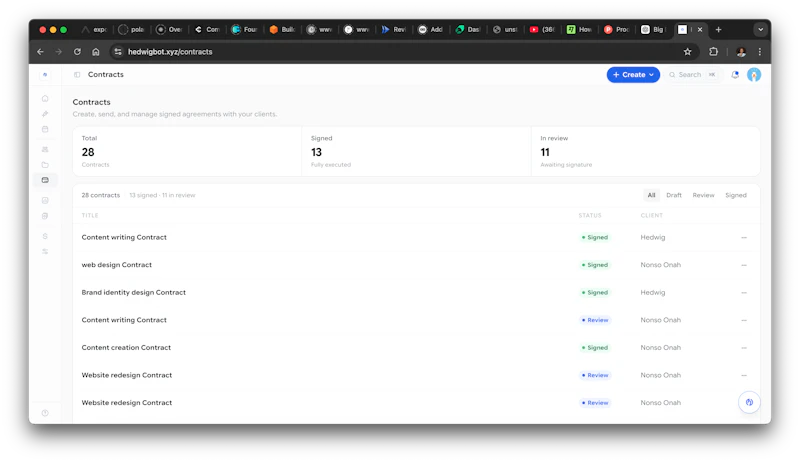Image resolution: width=800 pixels, height=462 pixels.
Task: Toggle the sidebar panel icon beside Contracts
Action: pos(77,74)
